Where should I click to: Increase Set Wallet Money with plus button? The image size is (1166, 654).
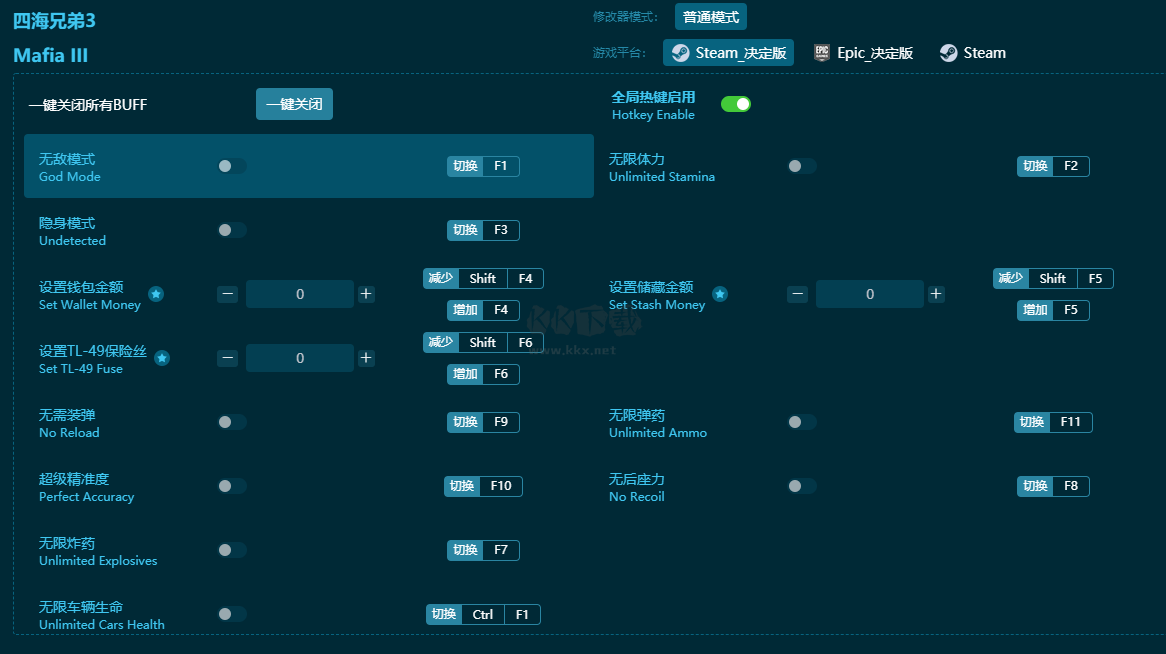coord(366,294)
